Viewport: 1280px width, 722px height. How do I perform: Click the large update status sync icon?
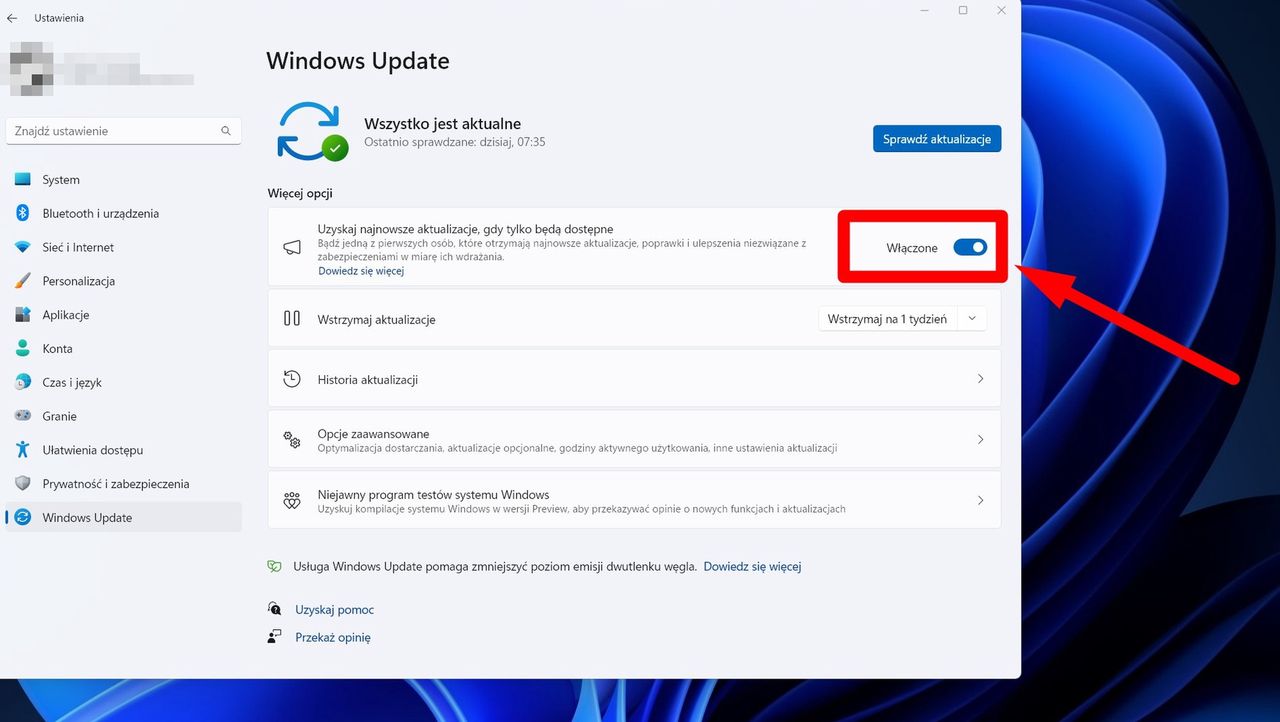pyautogui.click(x=311, y=131)
